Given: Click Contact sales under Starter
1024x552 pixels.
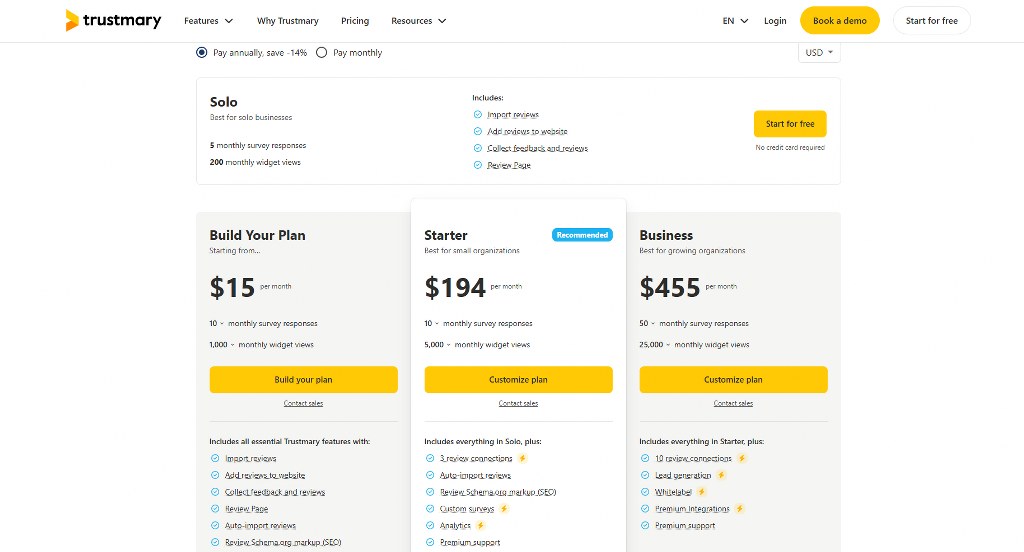Looking at the screenshot, I should pyautogui.click(x=518, y=403).
